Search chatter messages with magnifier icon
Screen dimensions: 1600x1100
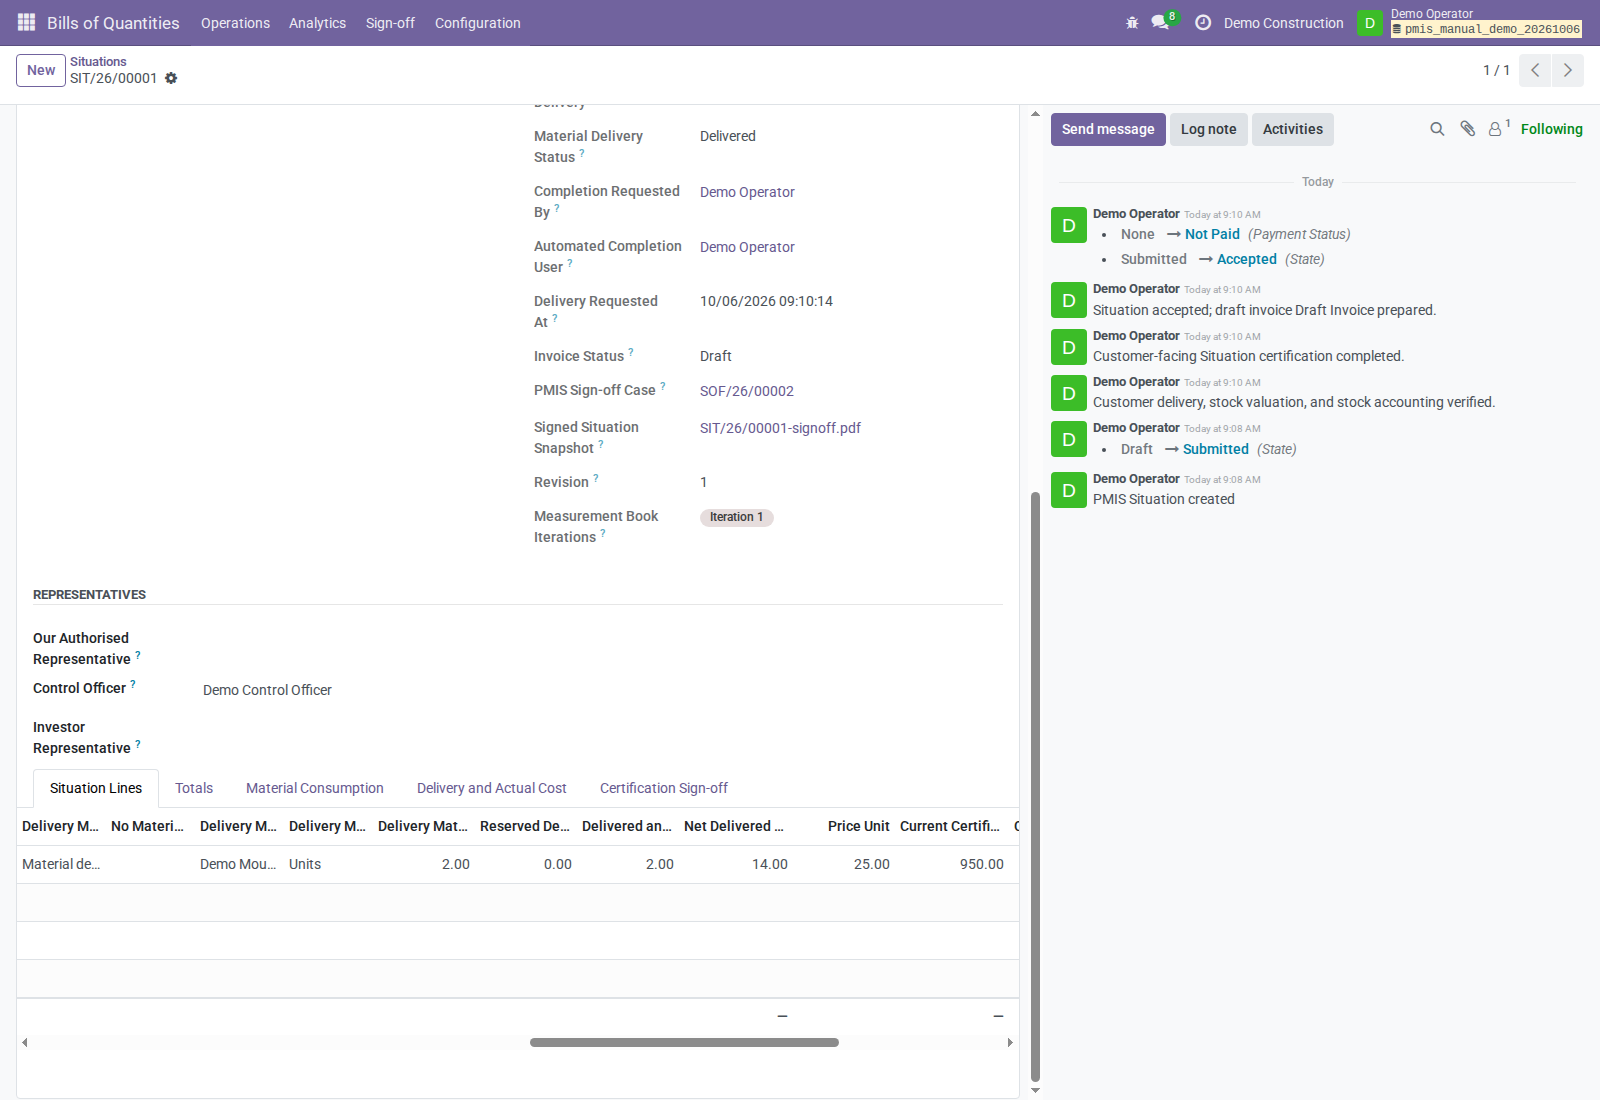click(x=1437, y=129)
